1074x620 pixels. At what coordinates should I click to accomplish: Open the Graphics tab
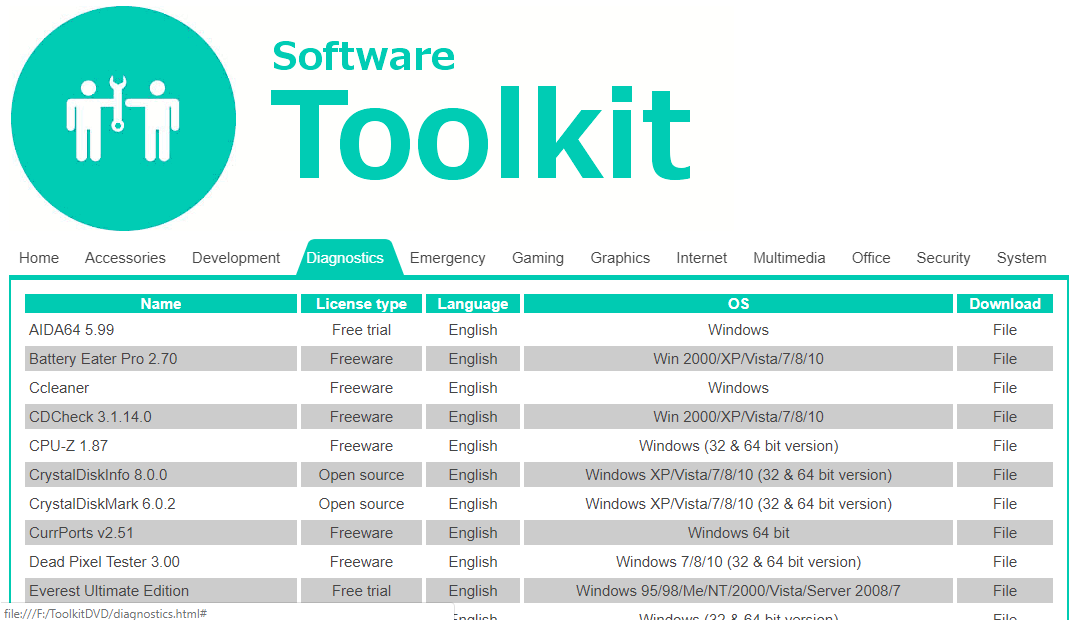coord(620,258)
